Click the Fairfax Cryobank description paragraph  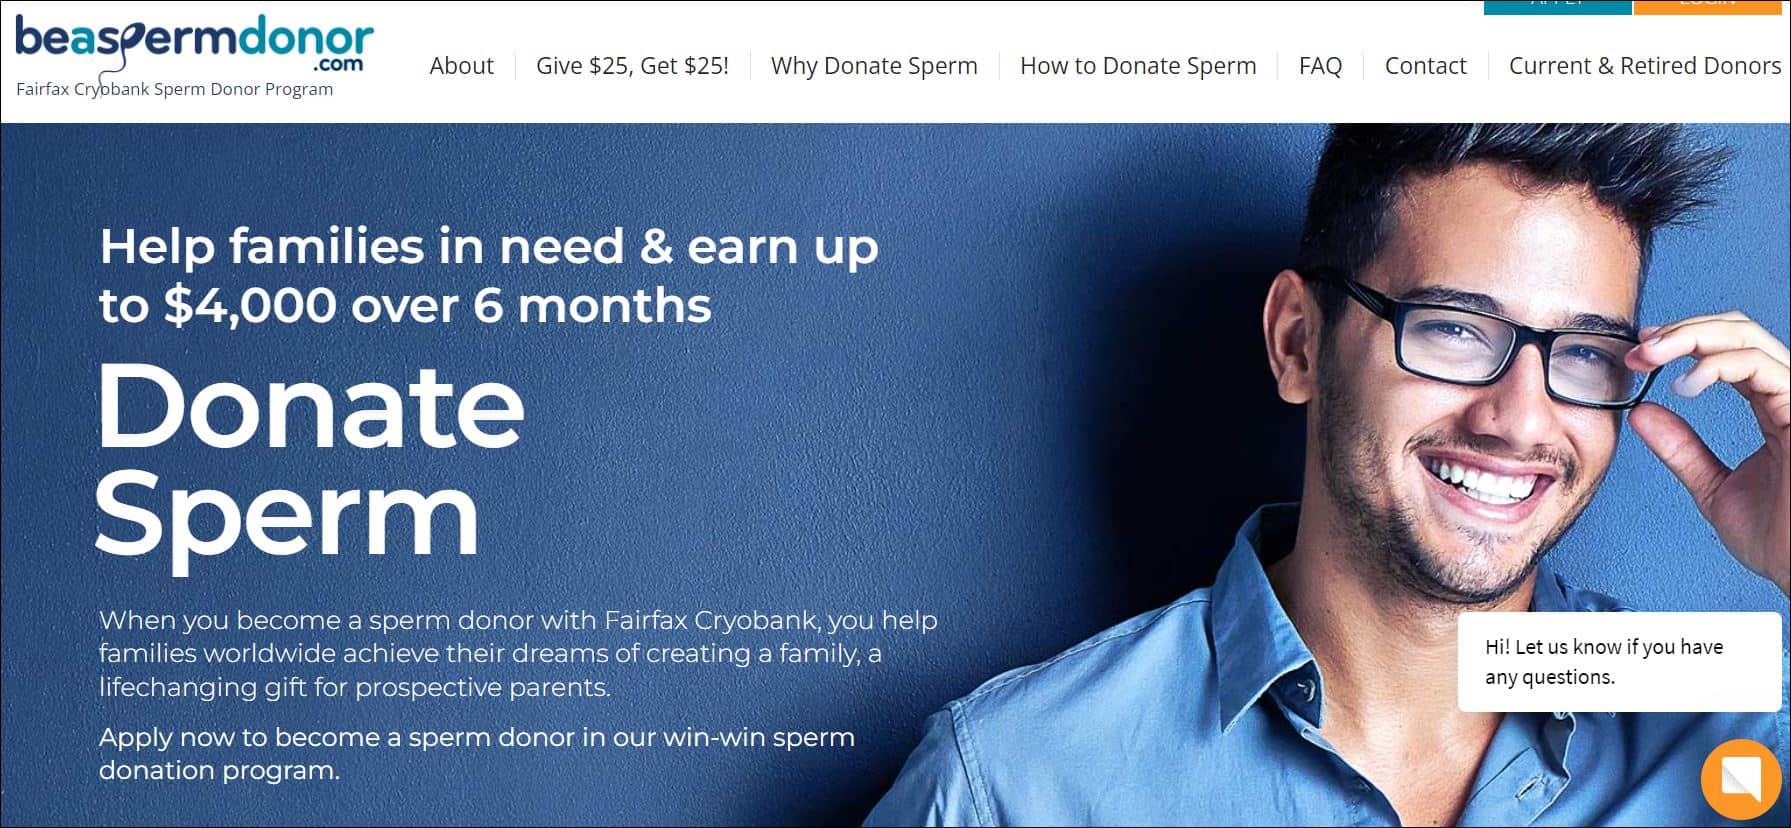pos(518,653)
